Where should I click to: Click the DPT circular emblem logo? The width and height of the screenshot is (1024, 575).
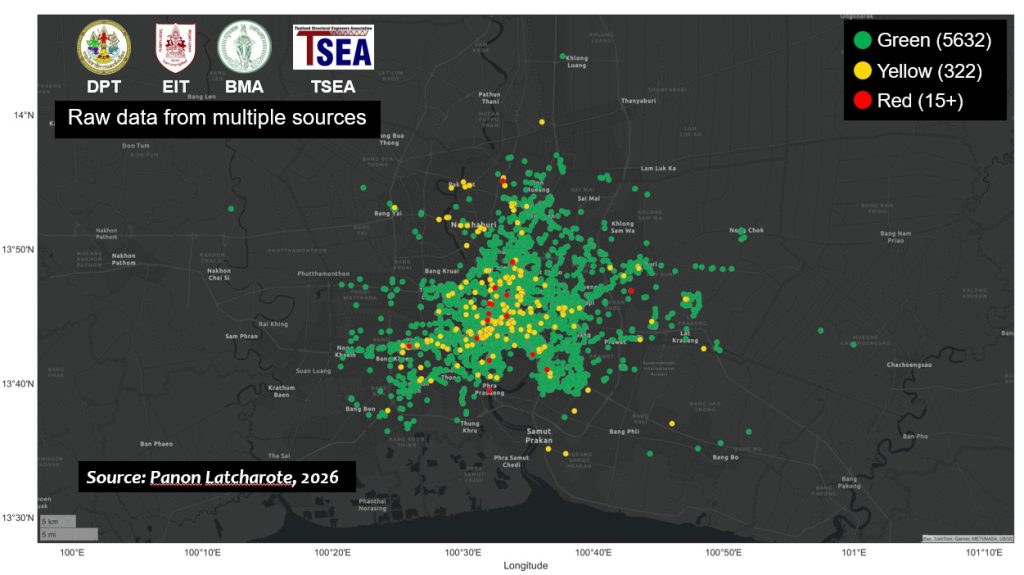103,46
